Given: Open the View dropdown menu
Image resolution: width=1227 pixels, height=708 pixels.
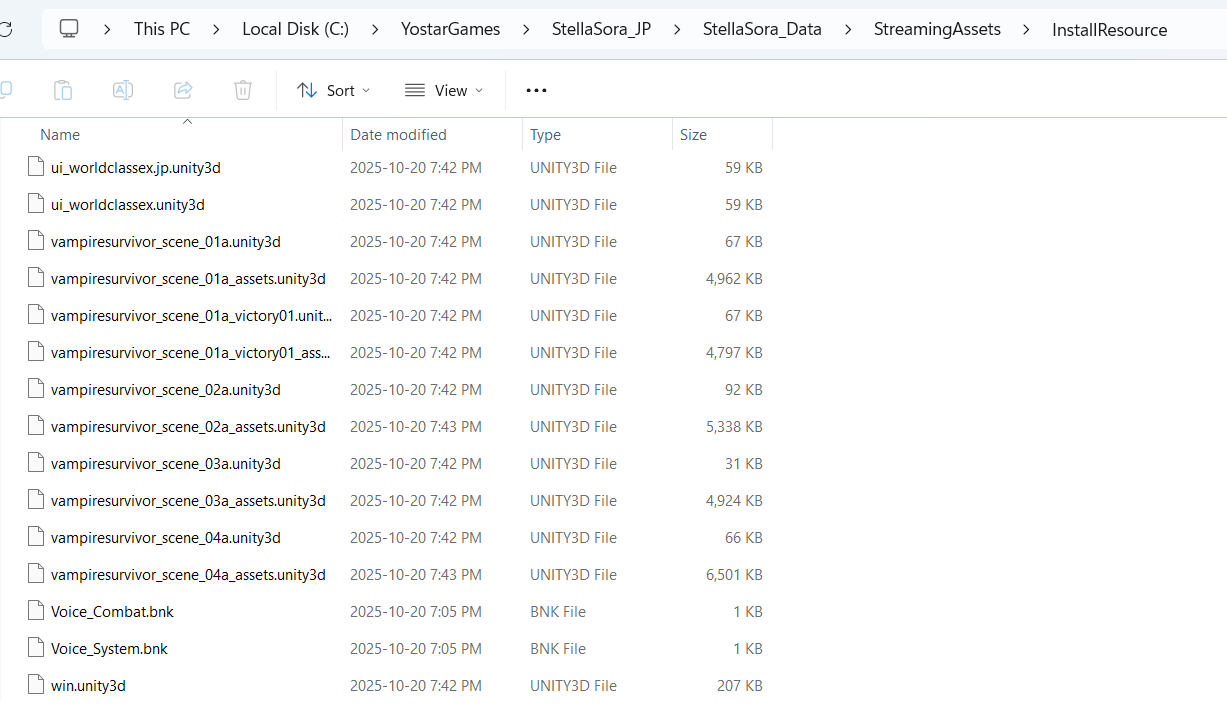Looking at the screenshot, I should tap(444, 90).
